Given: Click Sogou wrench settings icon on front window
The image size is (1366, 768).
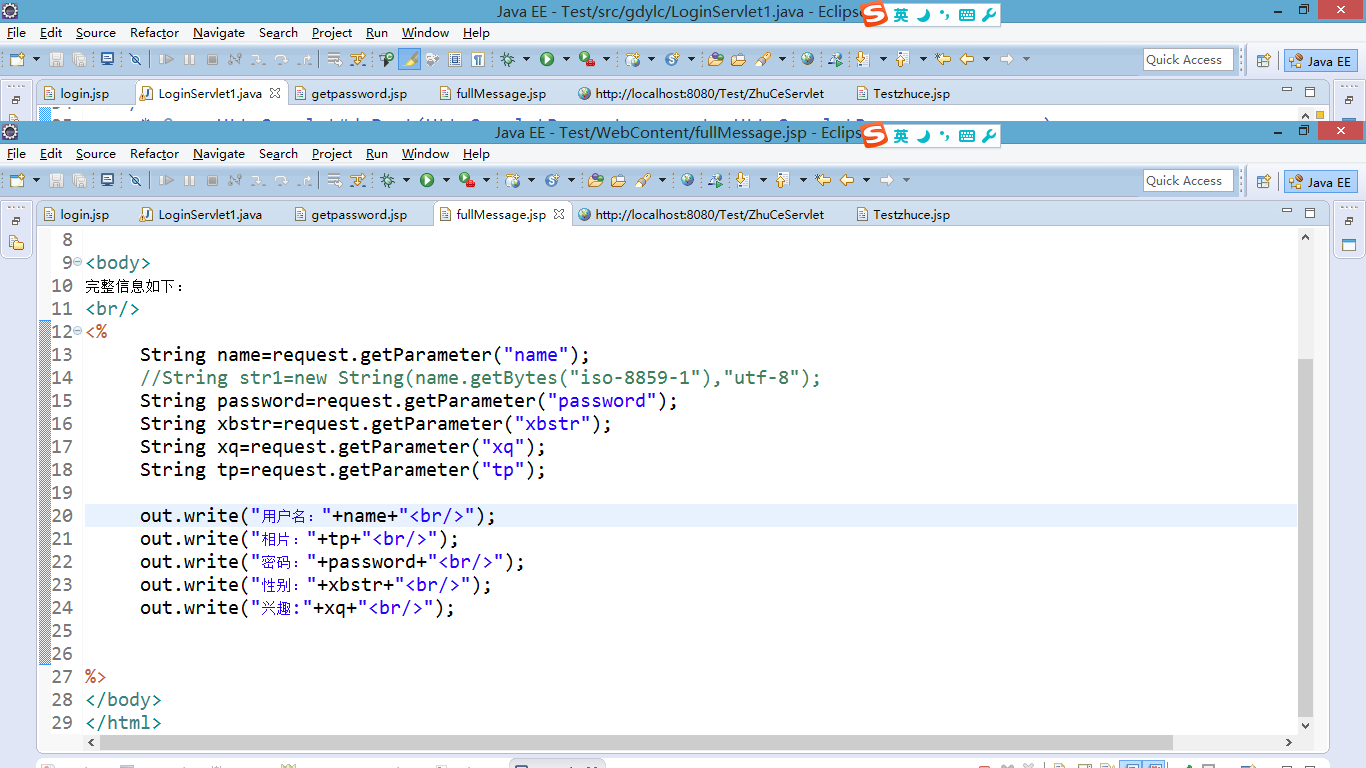Looking at the screenshot, I should [989, 135].
